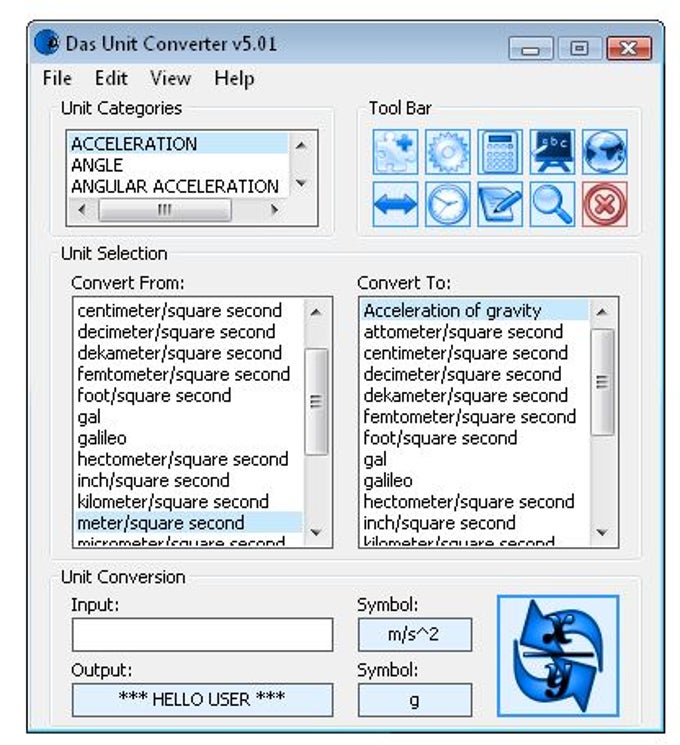Click the double-arrow swap units icon

(x=395, y=204)
